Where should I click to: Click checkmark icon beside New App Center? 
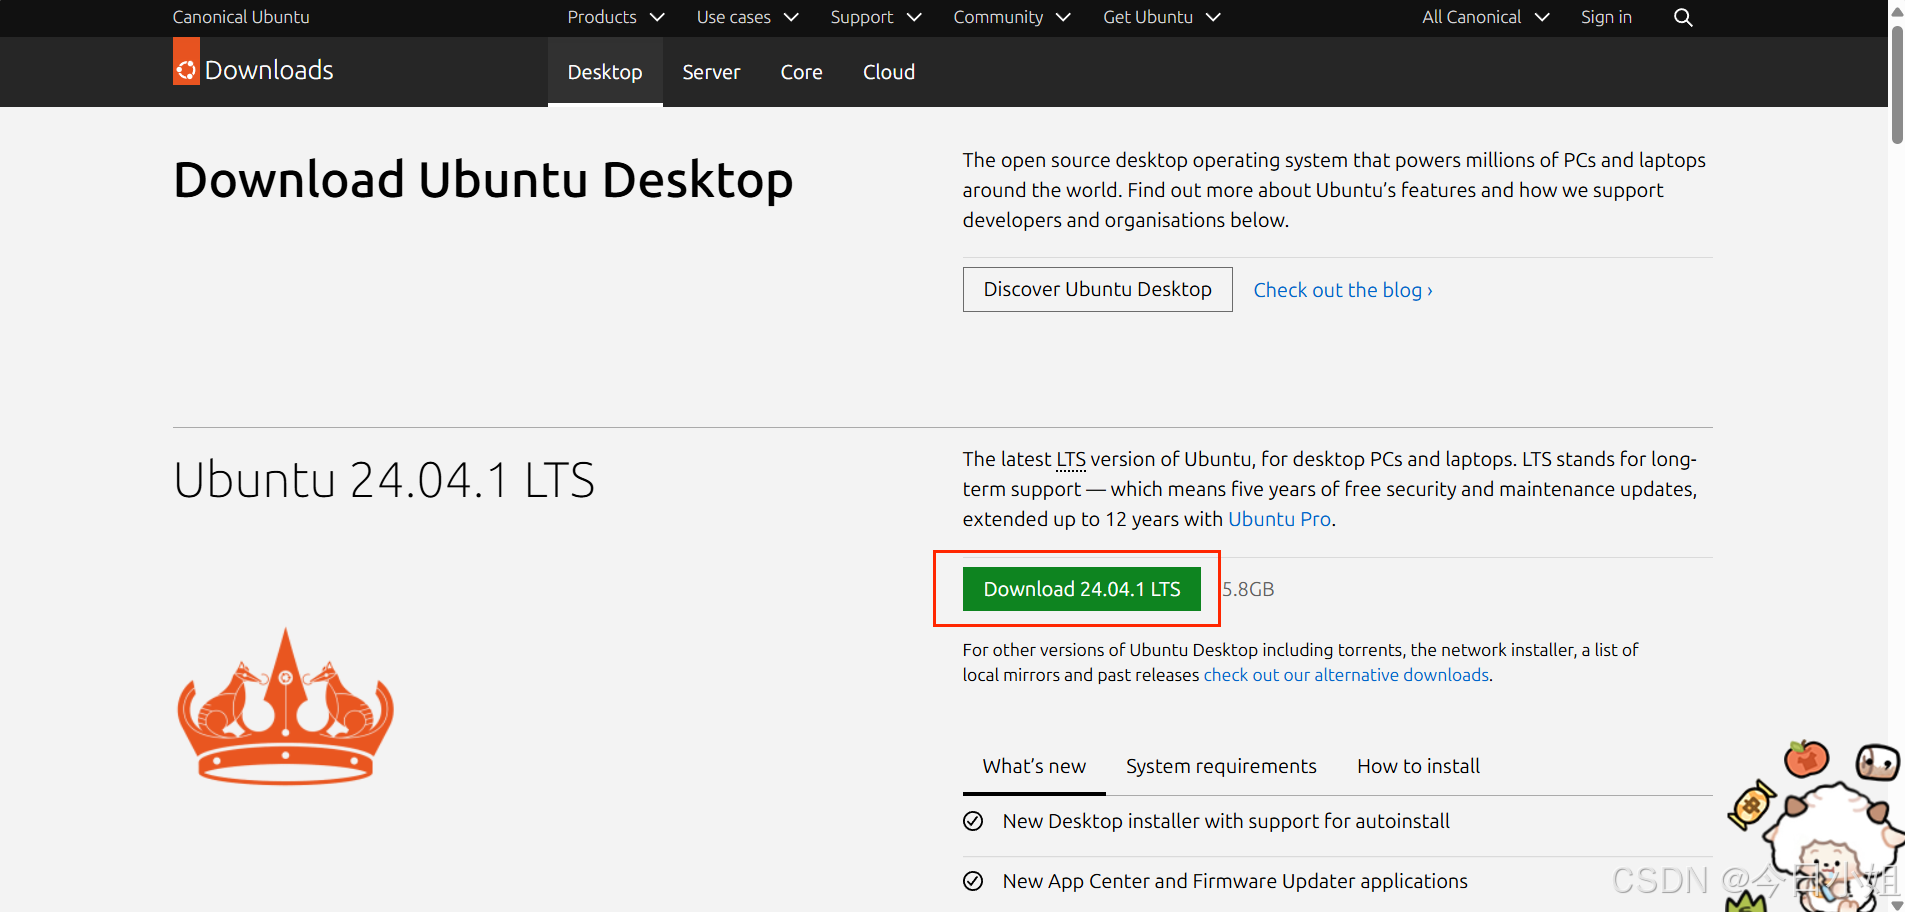(973, 881)
